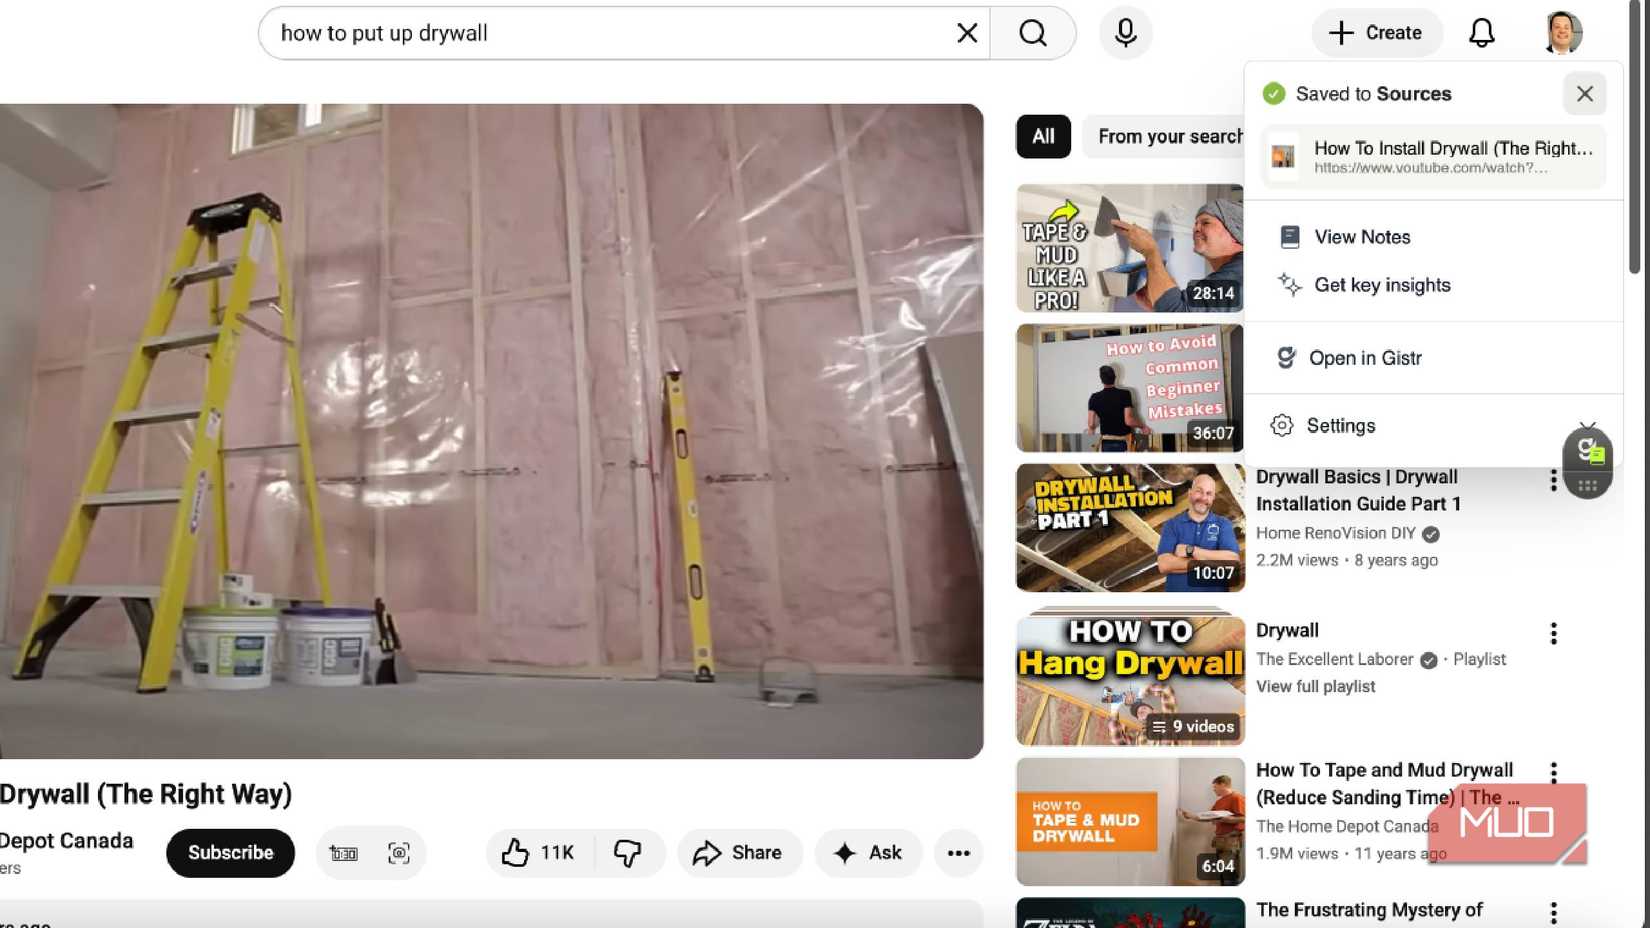Viewport: 1650px width, 928px height.
Task: Toggle the thumbs down dislike button
Action: click(x=629, y=853)
